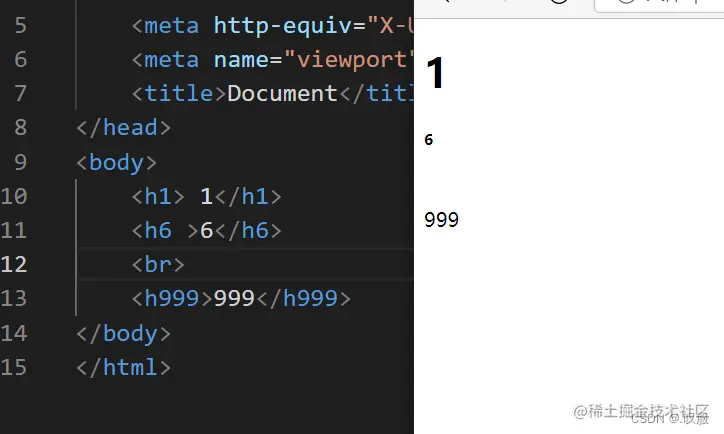Click the closing head tag

click(x=123, y=128)
